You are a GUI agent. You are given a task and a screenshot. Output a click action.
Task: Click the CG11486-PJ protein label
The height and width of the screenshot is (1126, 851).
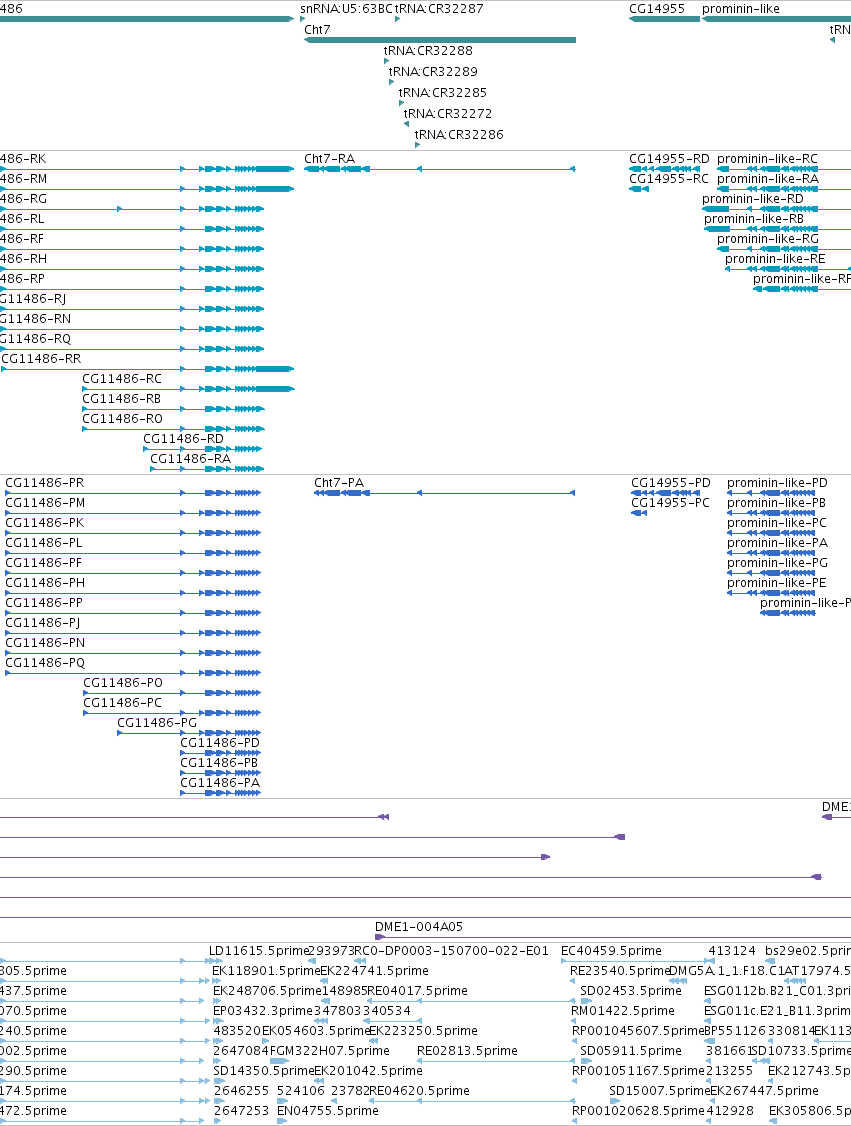tap(42, 623)
